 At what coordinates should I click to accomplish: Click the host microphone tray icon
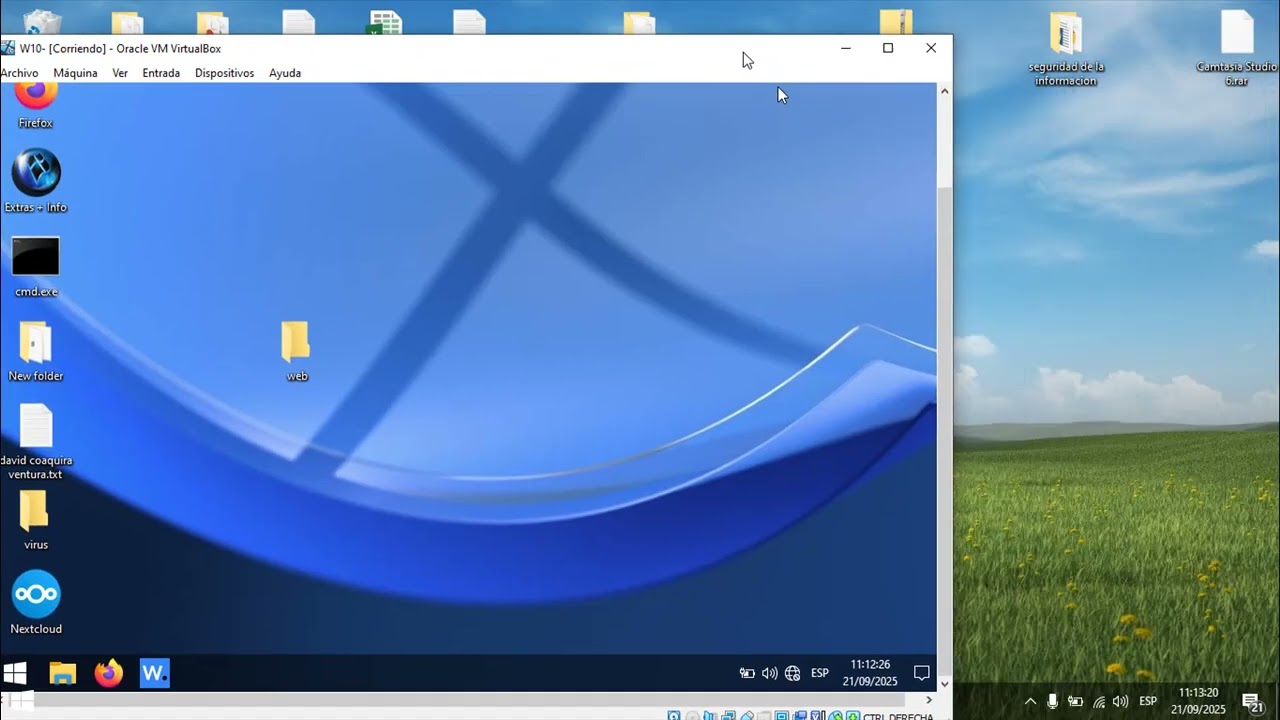(x=1053, y=701)
